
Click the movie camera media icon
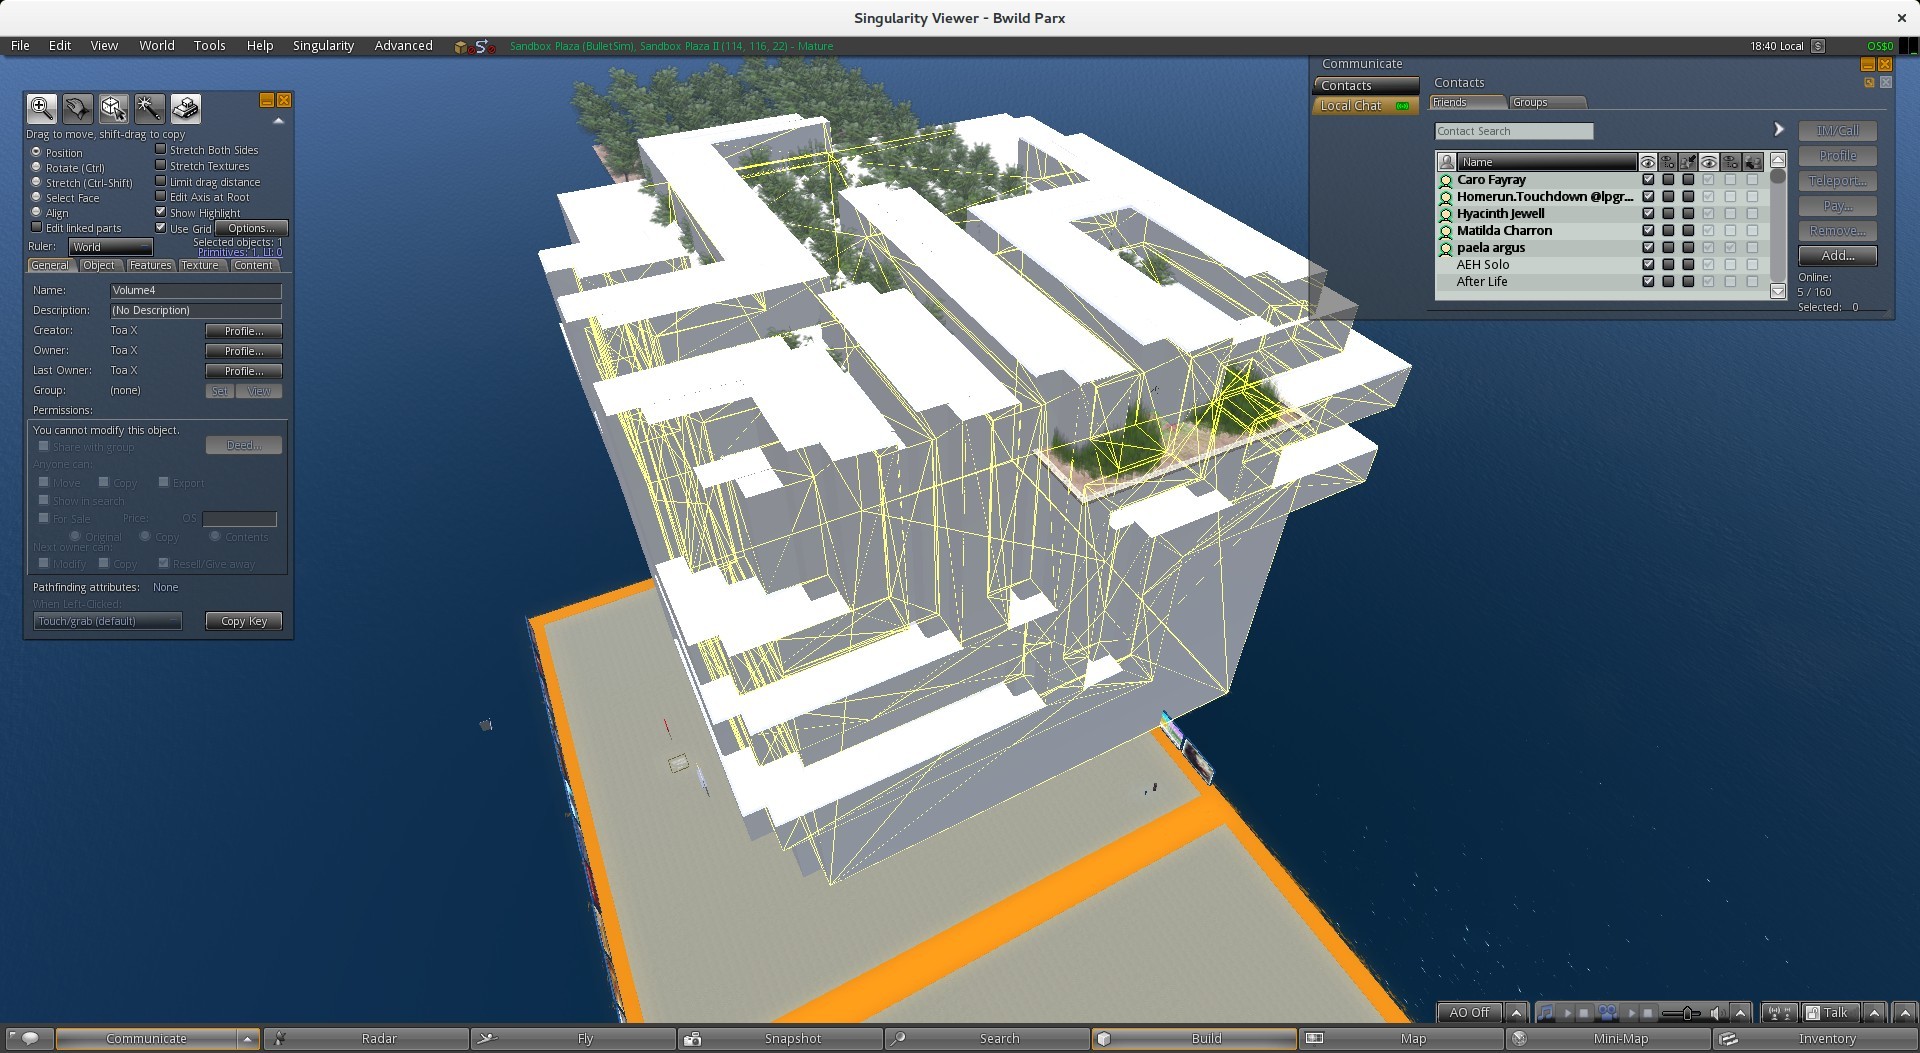coord(1608,1013)
